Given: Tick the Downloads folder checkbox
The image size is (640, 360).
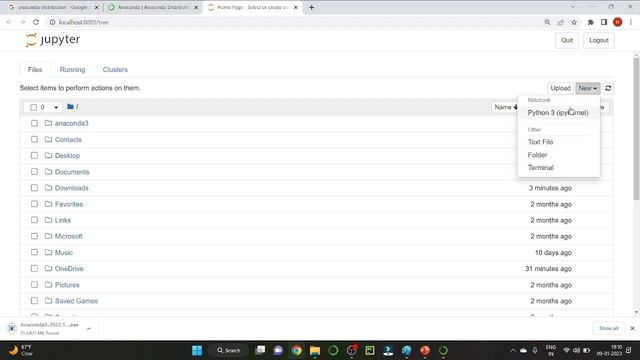Looking at the screenshot, I should [x=34, y=188].
